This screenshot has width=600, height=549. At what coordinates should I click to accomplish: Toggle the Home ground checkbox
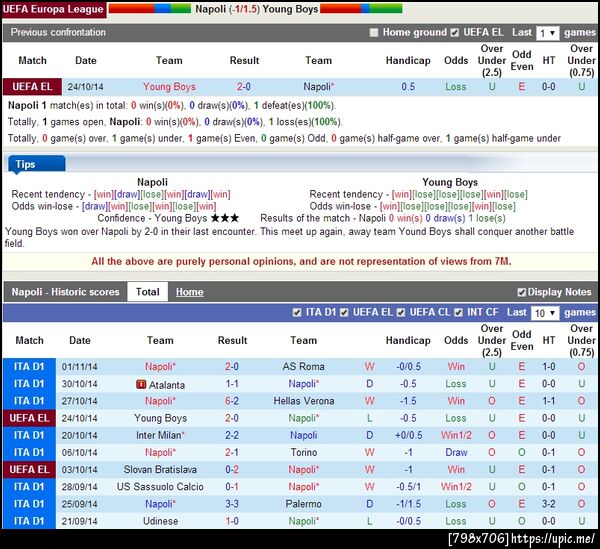point(374,33)
